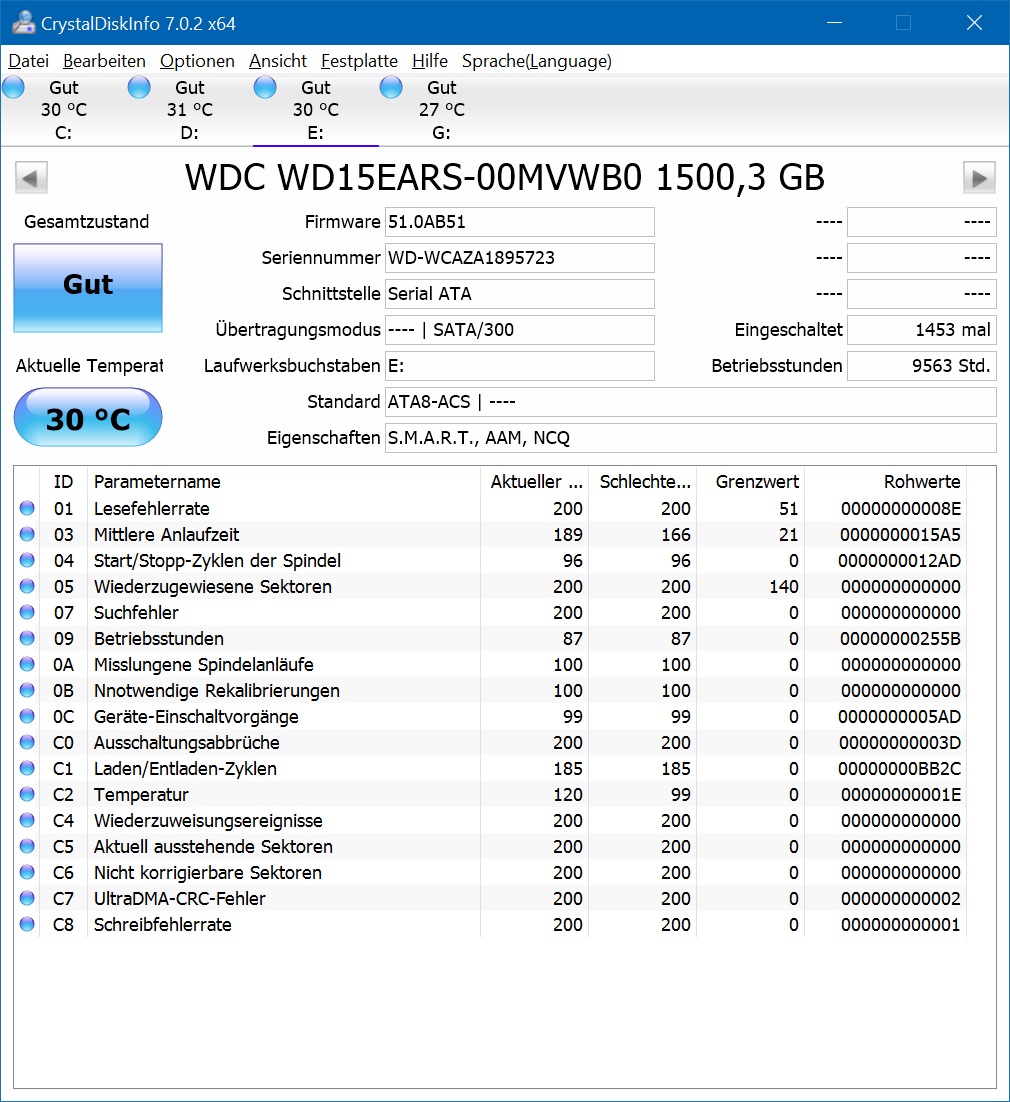Minimize the CrystalDiskInfo window
This screenshot has width=1010, height=1102.
point(834,22)
